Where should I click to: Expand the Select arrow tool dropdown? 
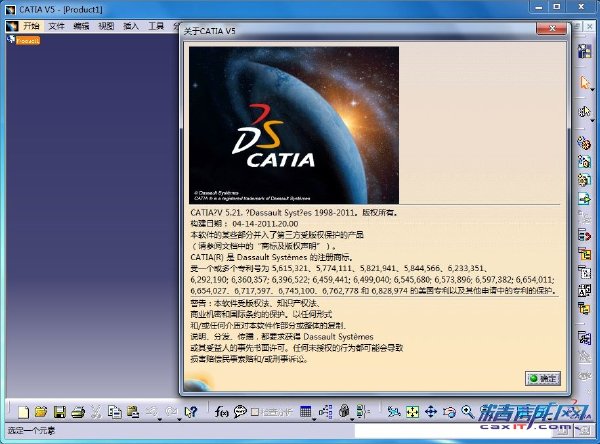click(x=592, y=90)
